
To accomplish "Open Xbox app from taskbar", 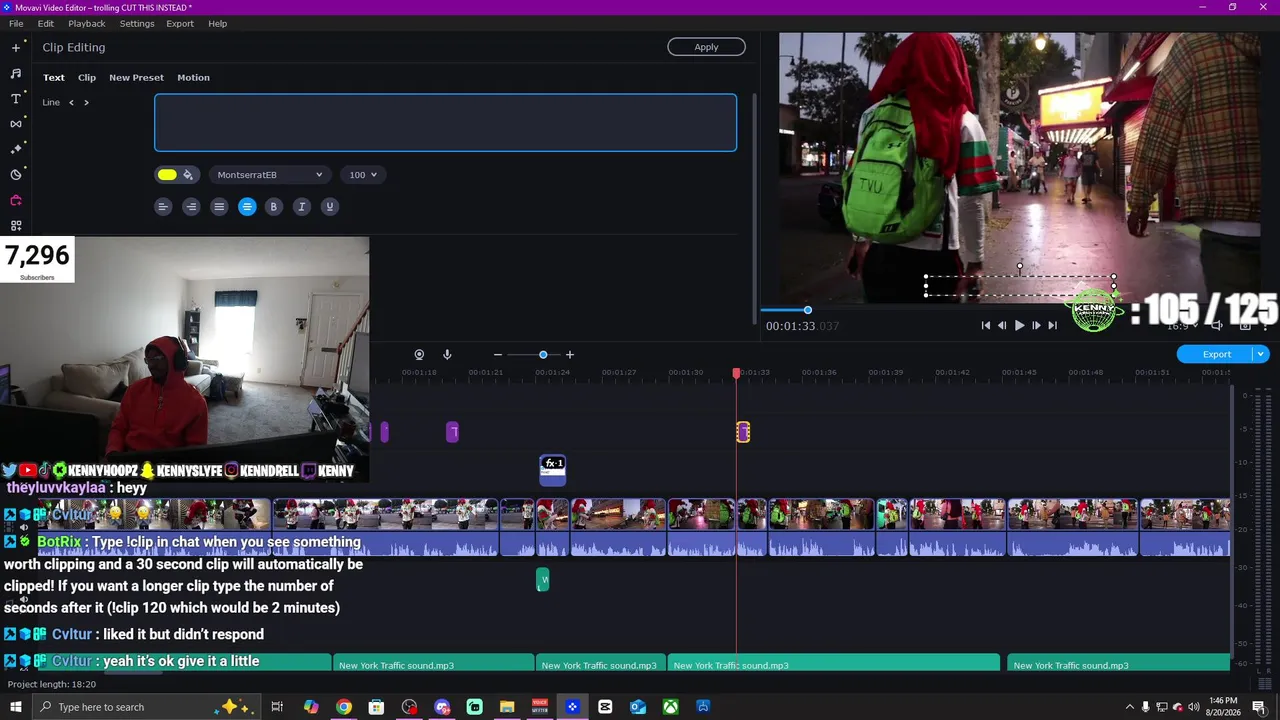I will pos(670,707).
